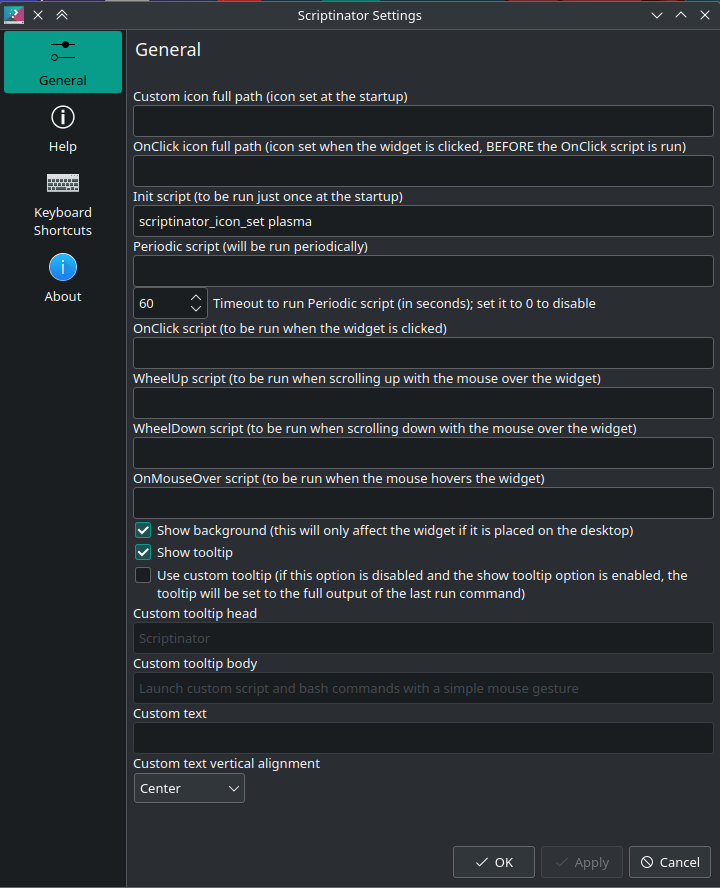720x888 pixels.
Task: Focus the OnClick script text field
Action: pos(423,353)
